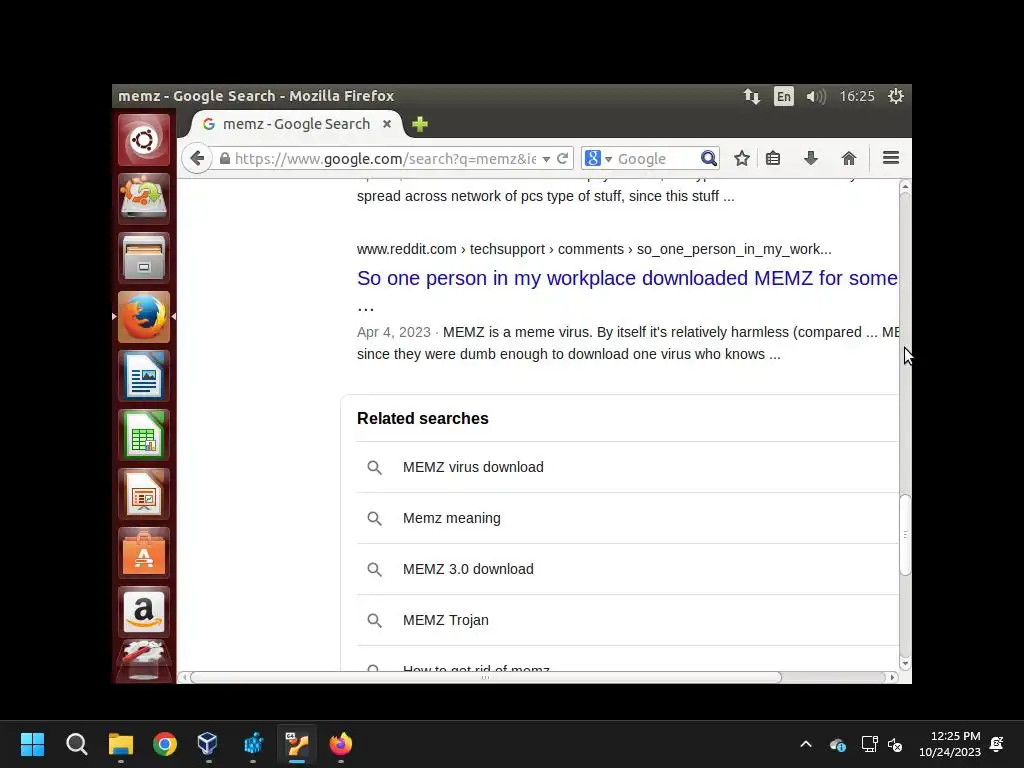The height and width of the screenshot is (768, 1024).
Task: Go to Firefox home page
Action: [x=848, y=158]
